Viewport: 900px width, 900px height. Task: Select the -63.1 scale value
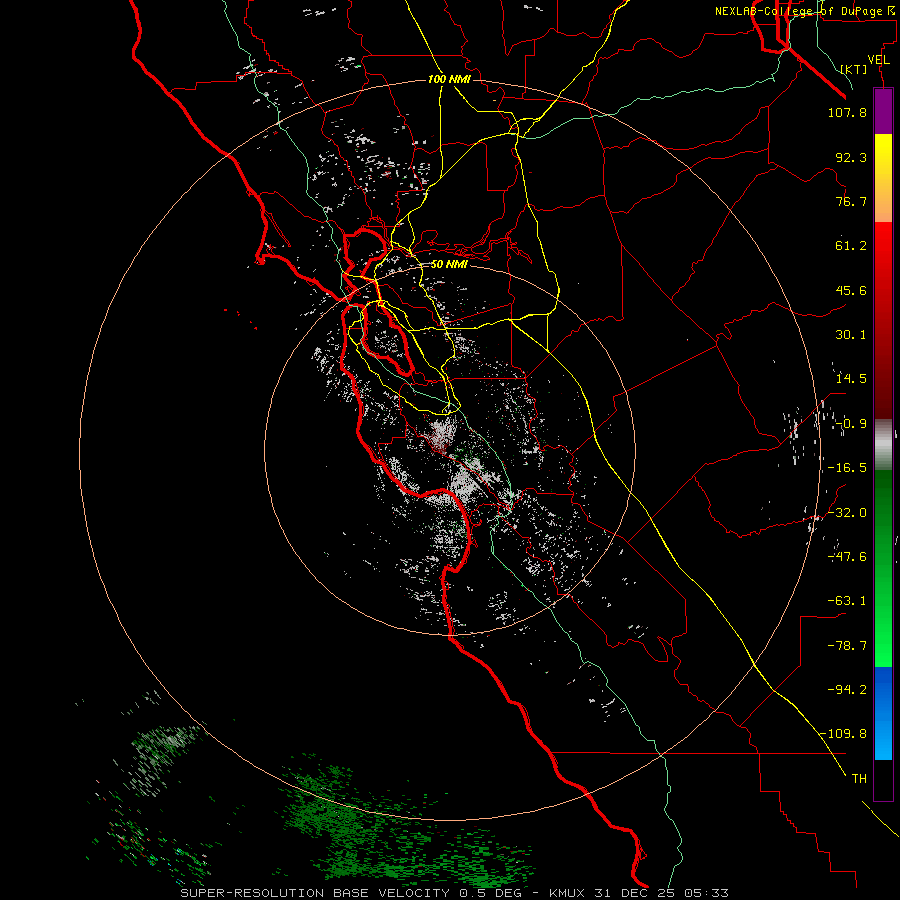[x=847, y=601]
